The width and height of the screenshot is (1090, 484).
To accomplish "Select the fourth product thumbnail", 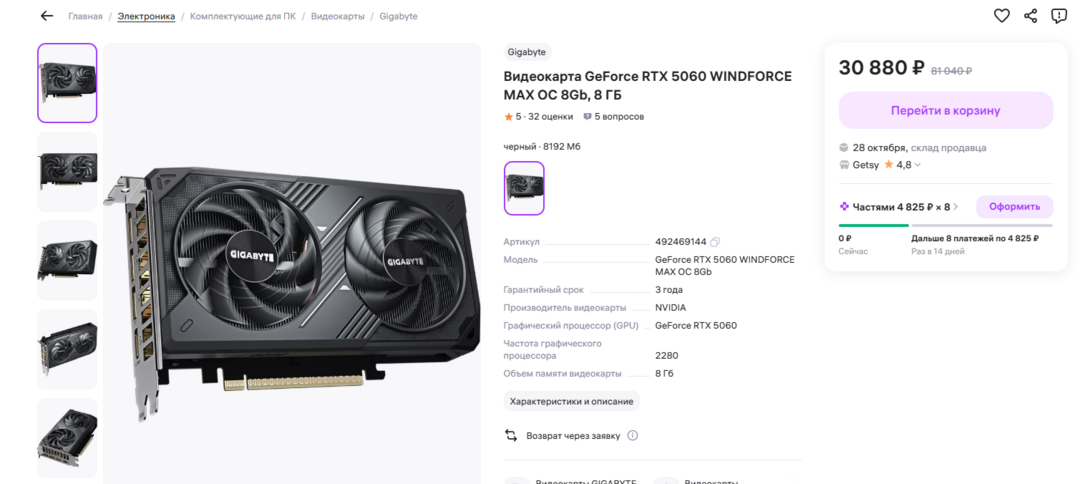I will [x=67, y=349].
